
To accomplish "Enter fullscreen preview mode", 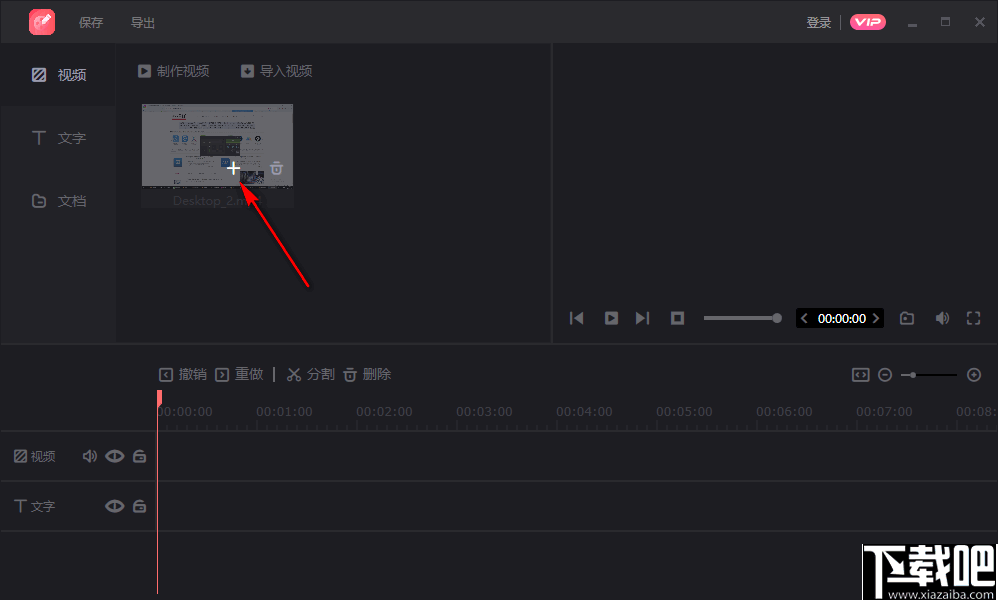I will pyautogui.click(x=974, y=318).
